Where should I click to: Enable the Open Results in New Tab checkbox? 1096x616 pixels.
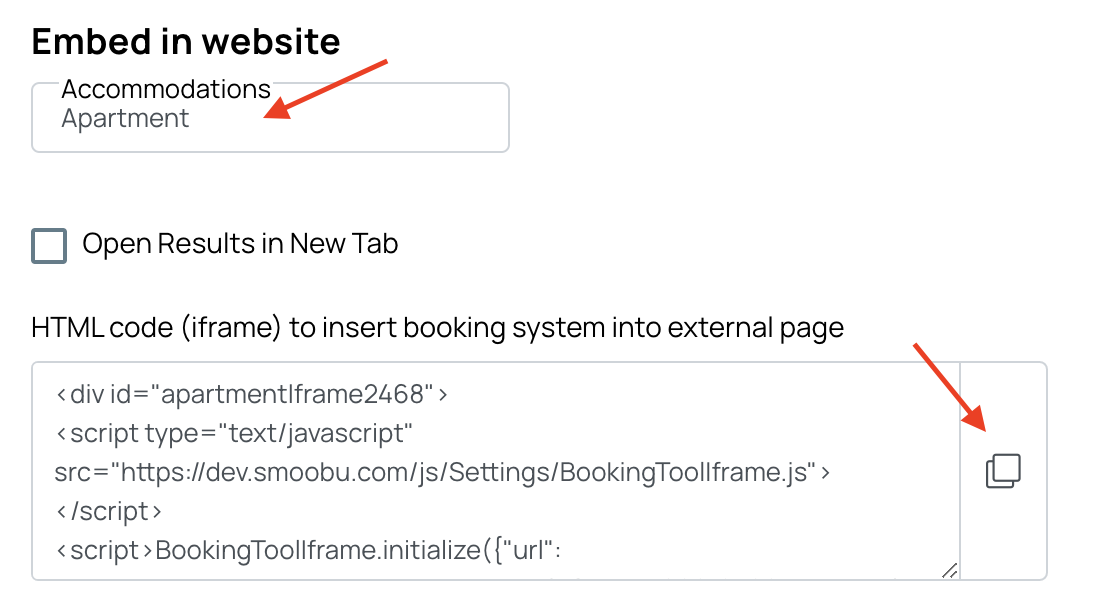click(x=49, y=245)
